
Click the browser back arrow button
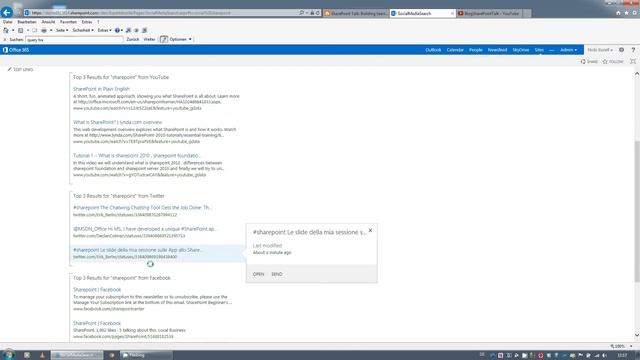[x=7, y=12]
